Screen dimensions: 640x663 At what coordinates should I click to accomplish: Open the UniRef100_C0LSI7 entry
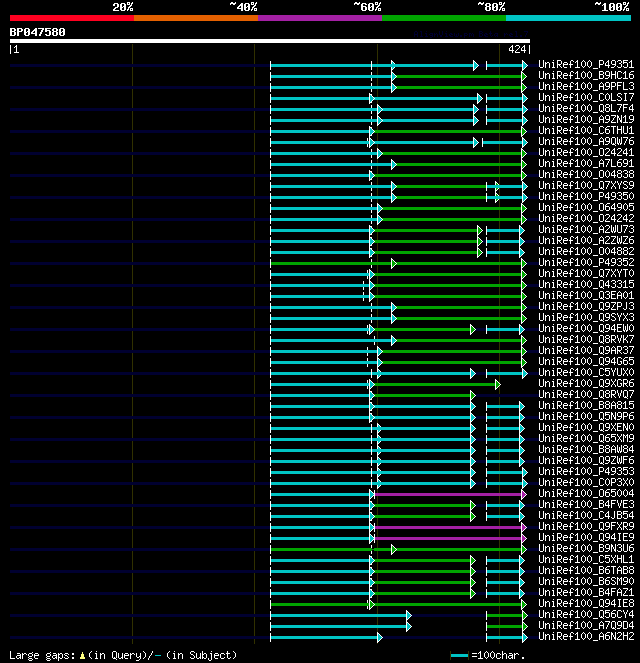(586, 97)
